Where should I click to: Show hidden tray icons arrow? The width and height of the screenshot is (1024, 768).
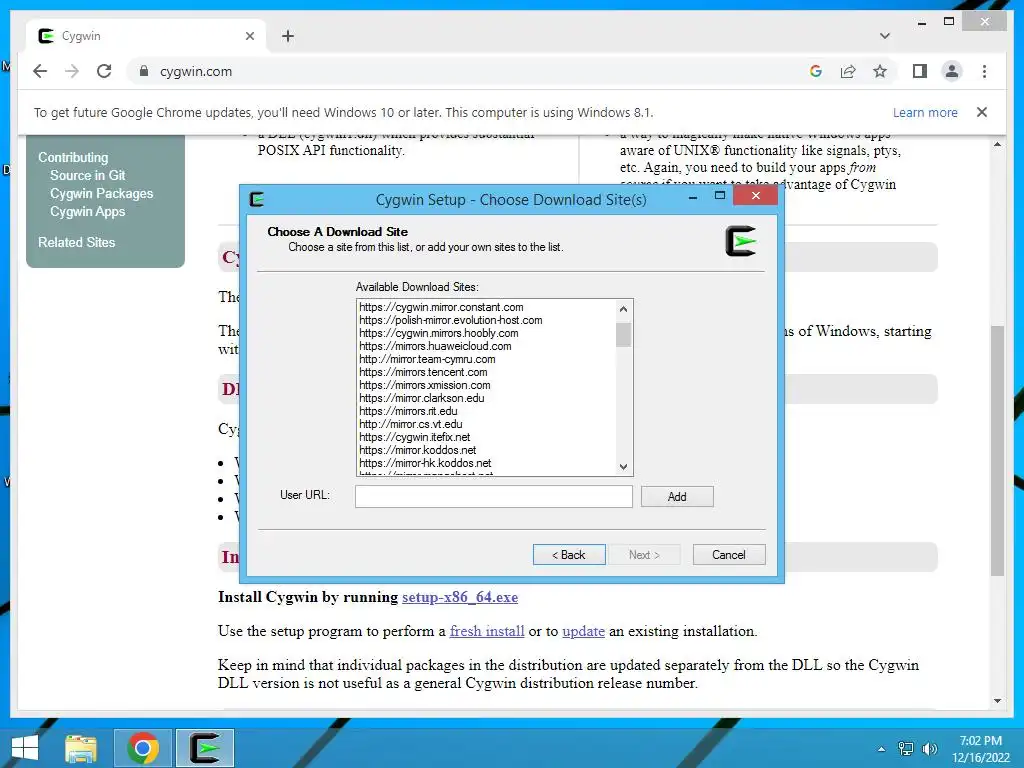tap(881, 749)
